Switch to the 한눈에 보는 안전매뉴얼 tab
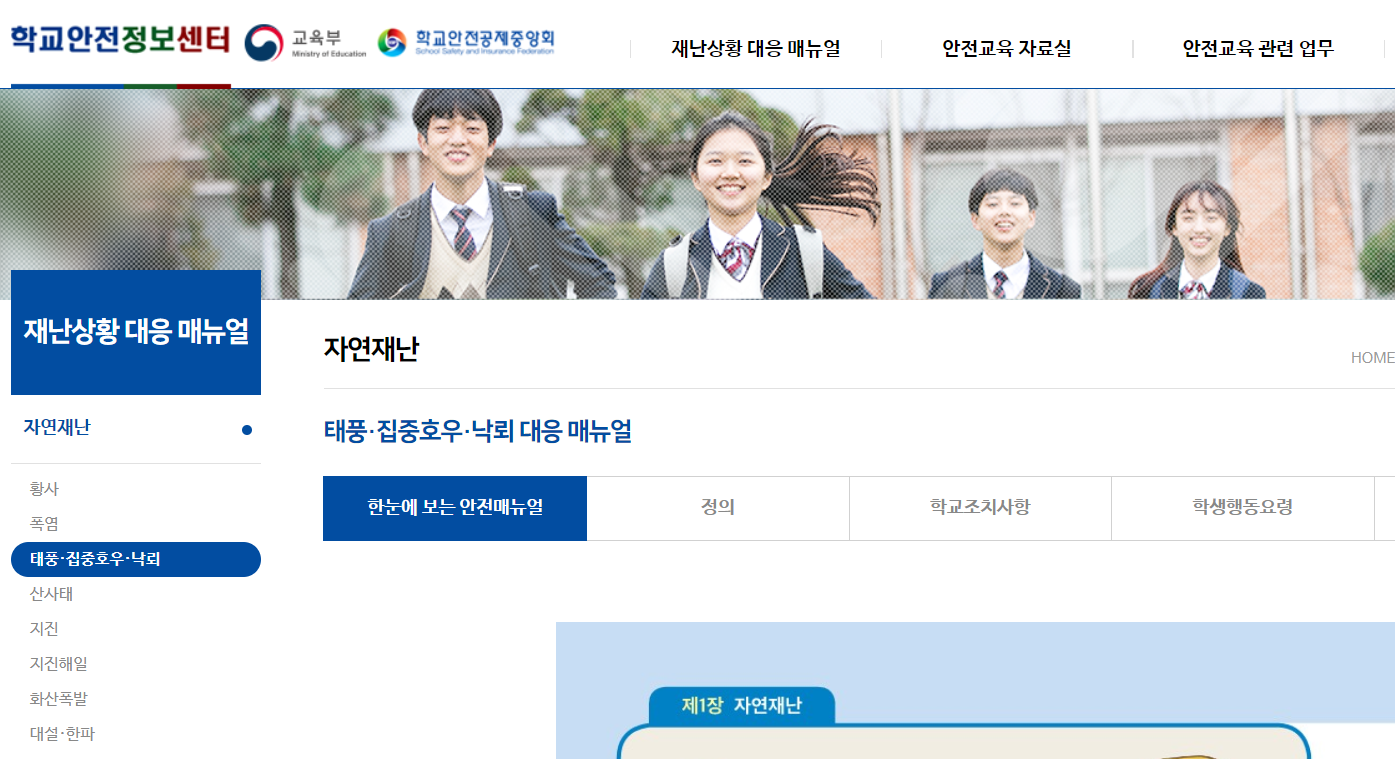1395x759 pixels. click(x=455, y=508)
